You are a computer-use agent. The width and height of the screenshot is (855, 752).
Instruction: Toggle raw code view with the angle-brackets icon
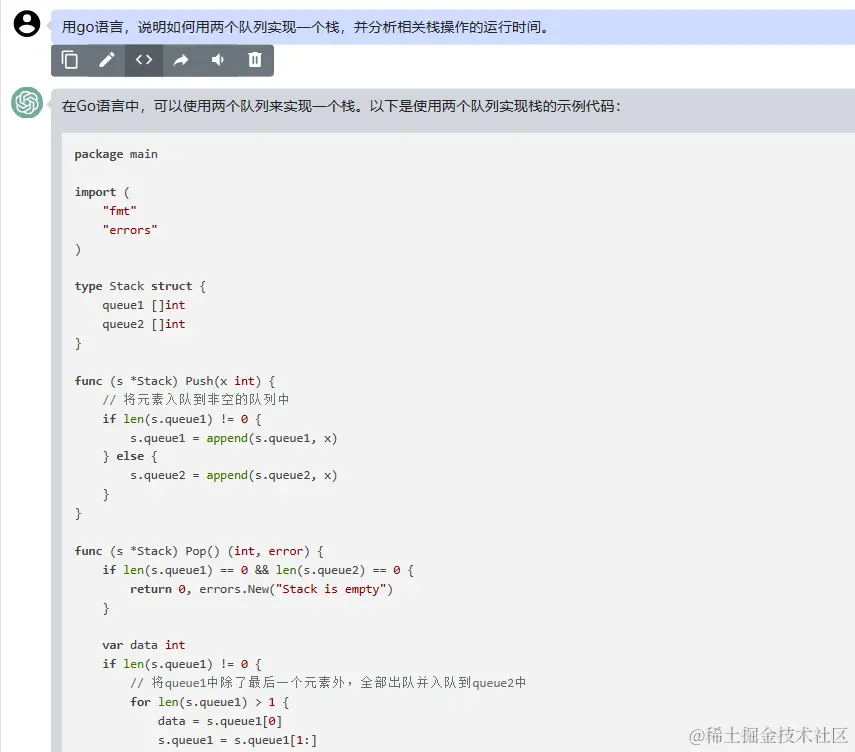pyautogui.click(x=144, y=60)
